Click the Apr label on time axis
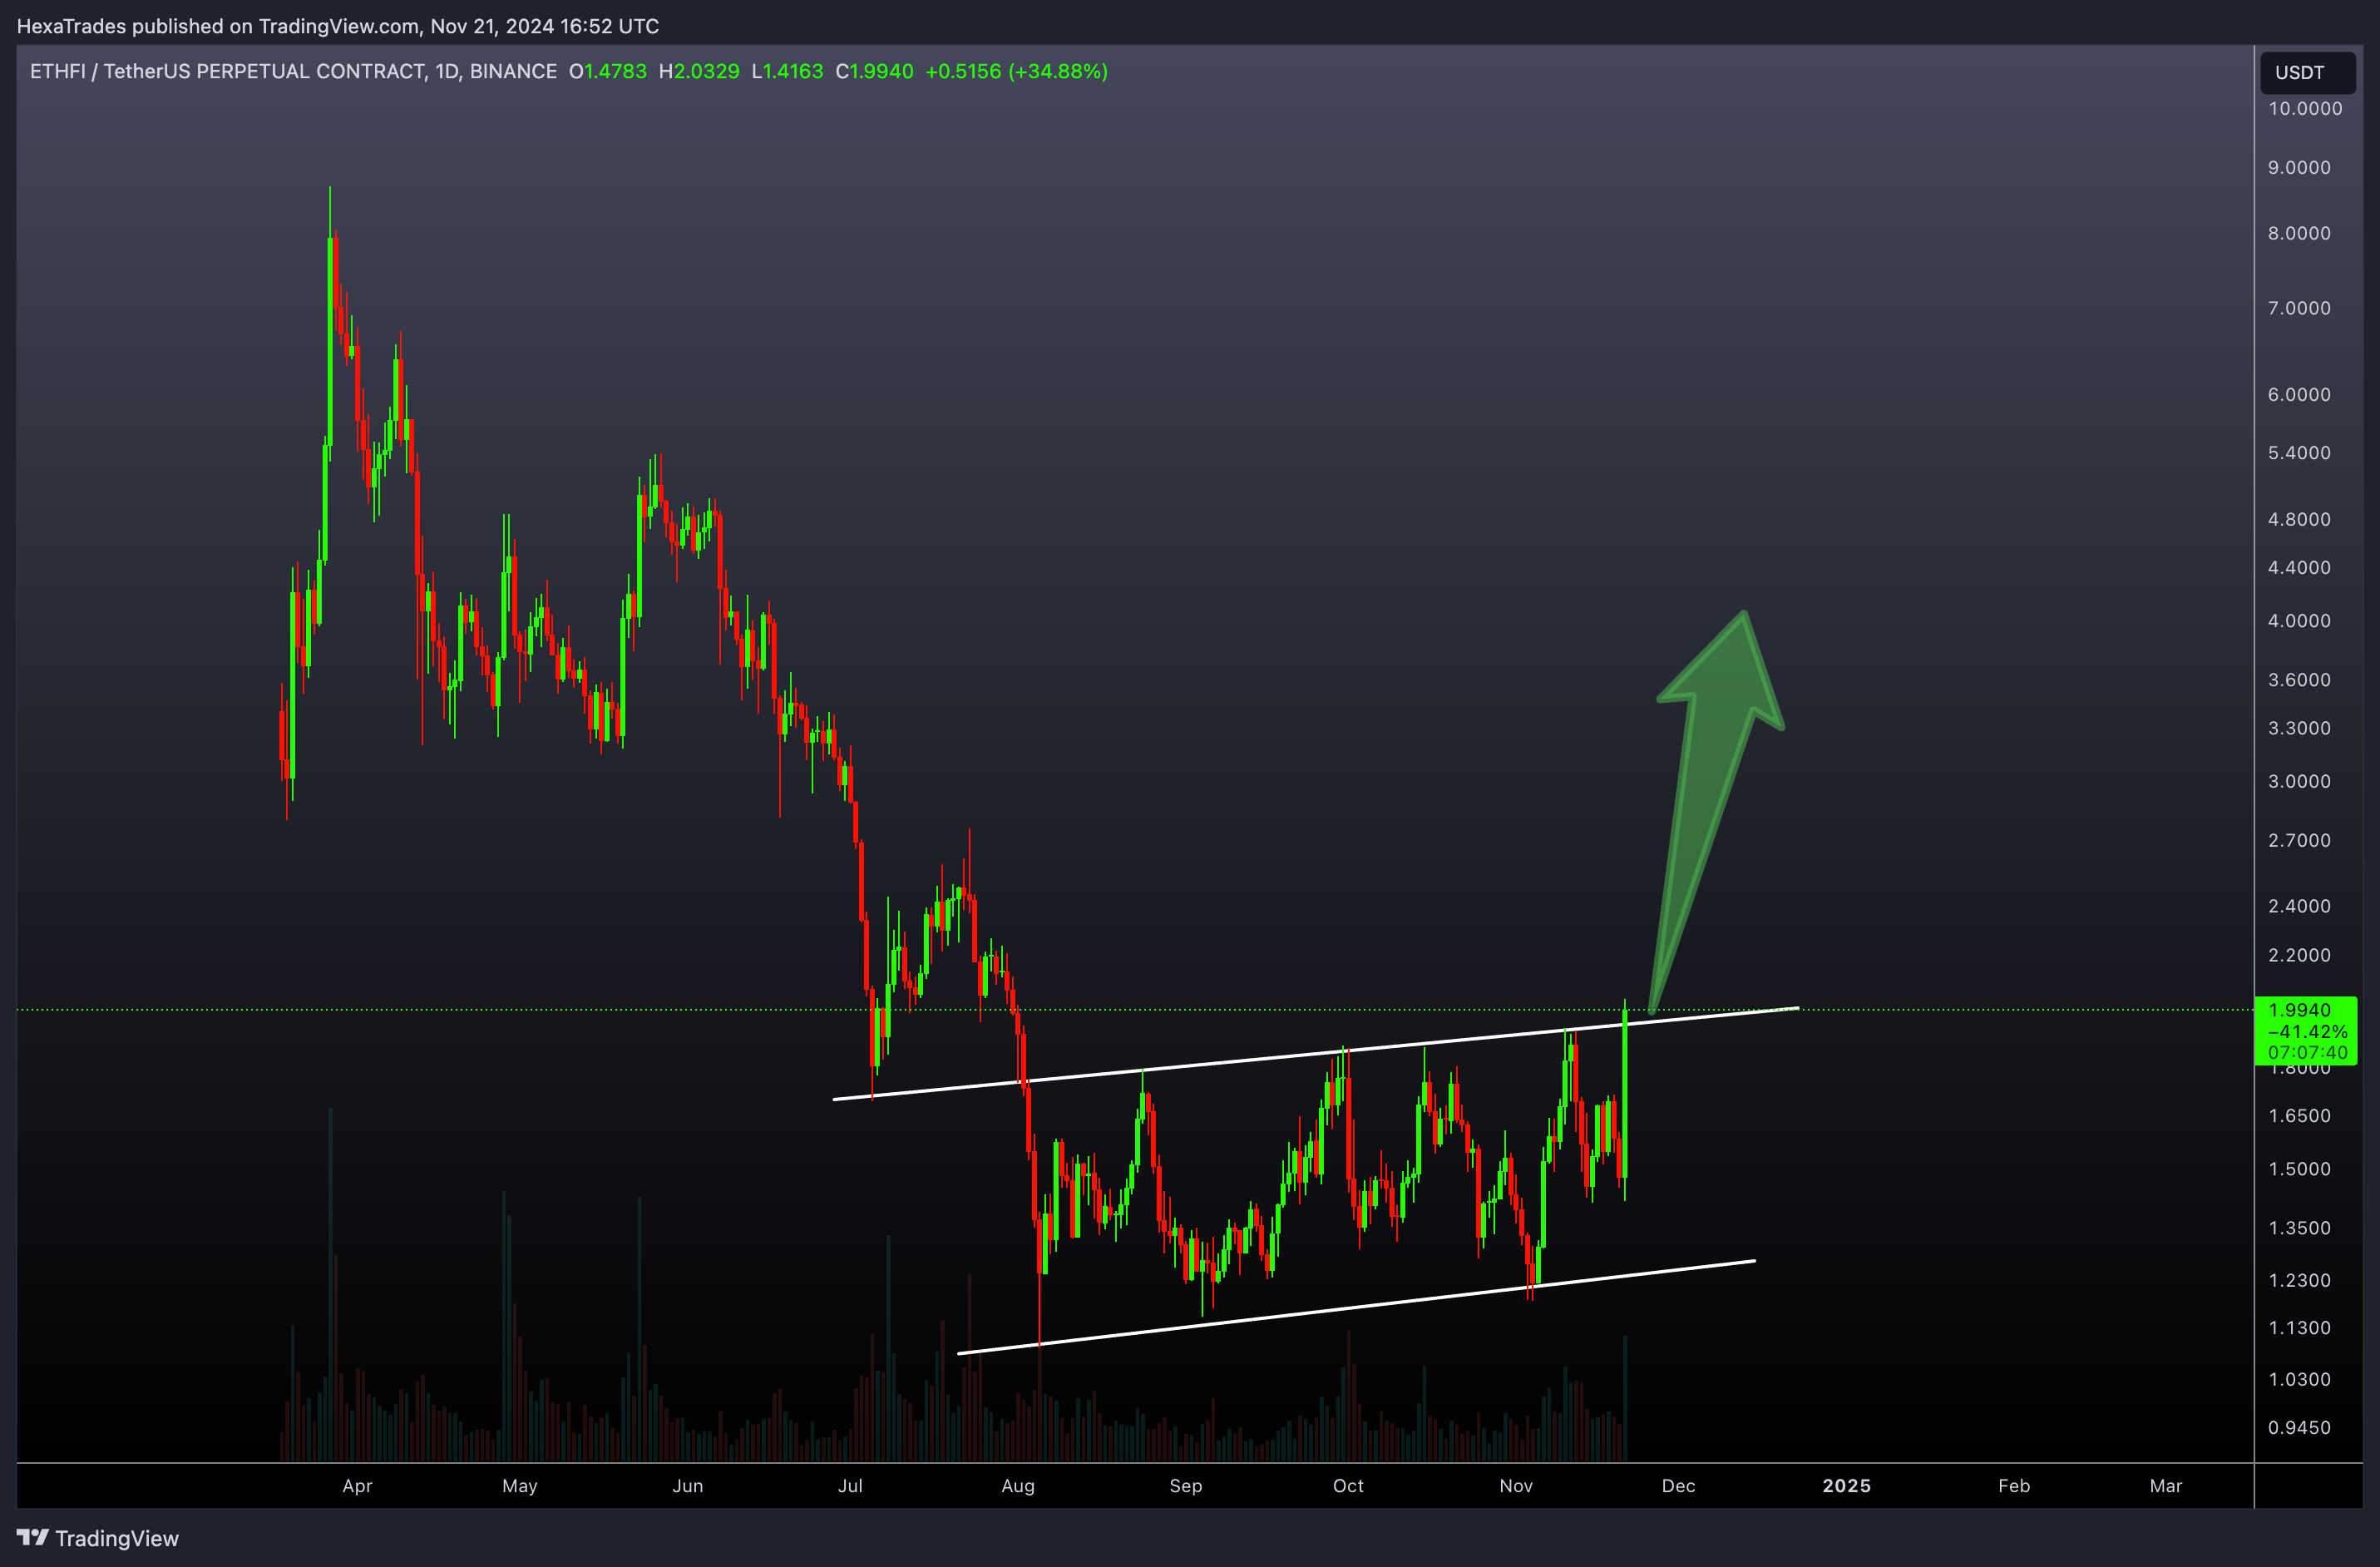Screen dimensions: 2380x1567 coord(357,1486)
